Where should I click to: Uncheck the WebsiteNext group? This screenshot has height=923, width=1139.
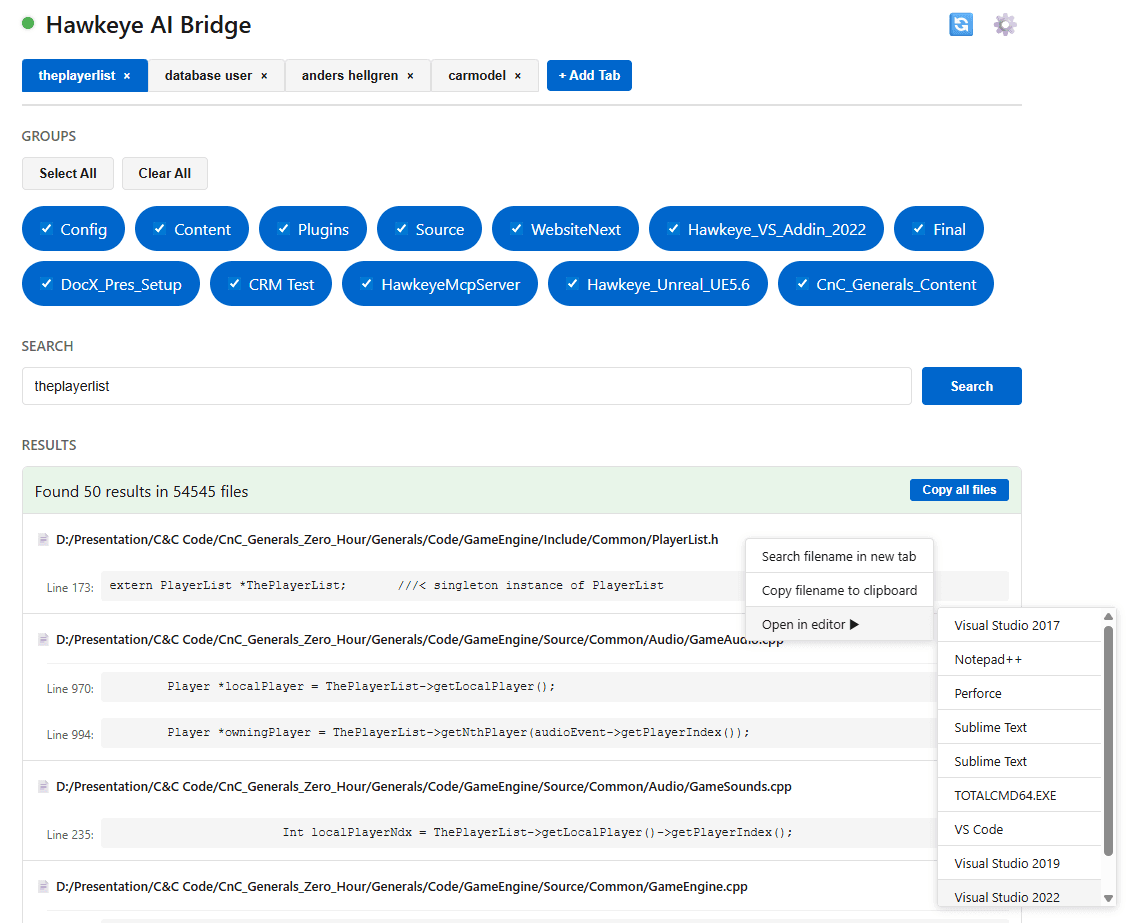pos(516,229)
